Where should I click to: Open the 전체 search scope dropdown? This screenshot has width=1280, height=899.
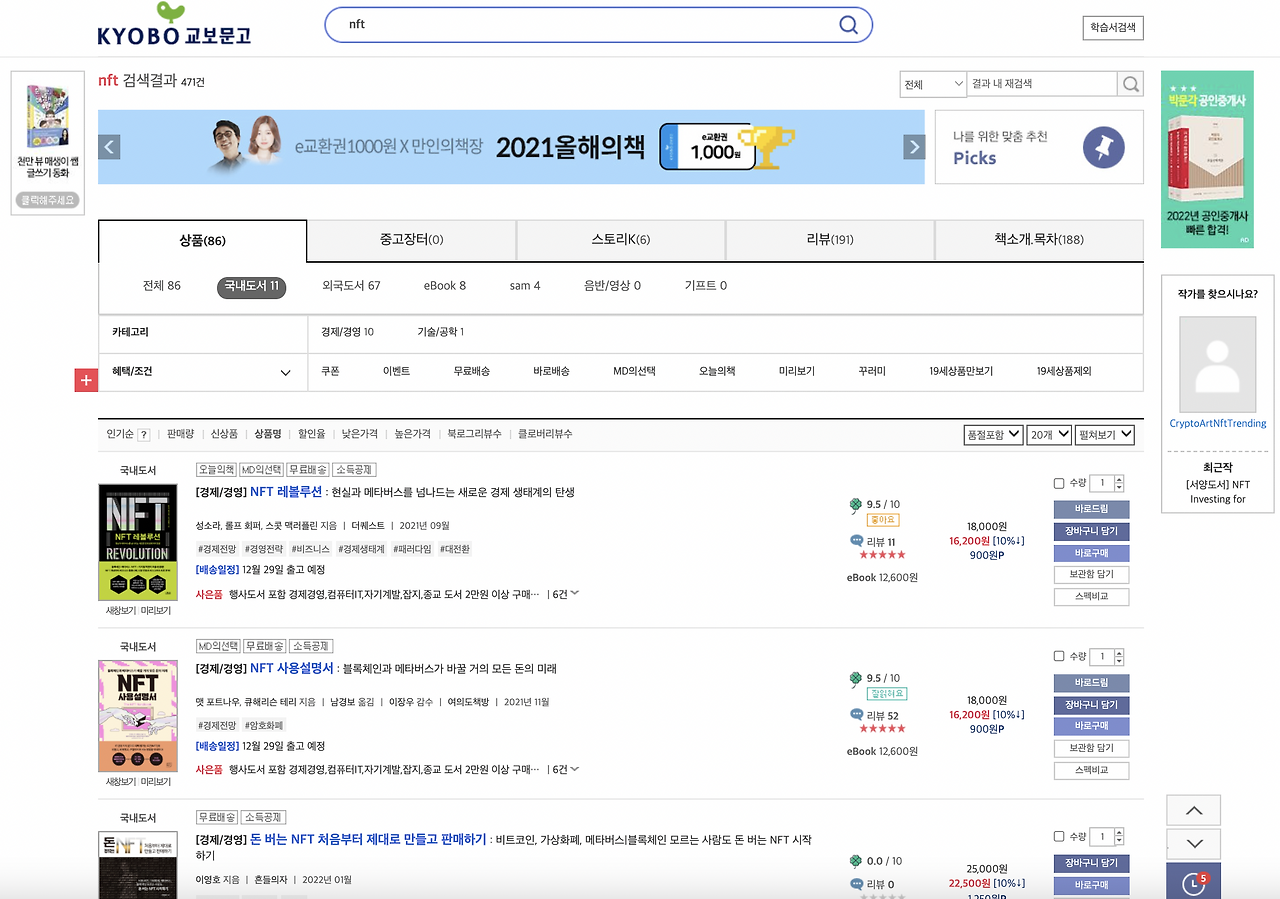(x=933, y=85)
